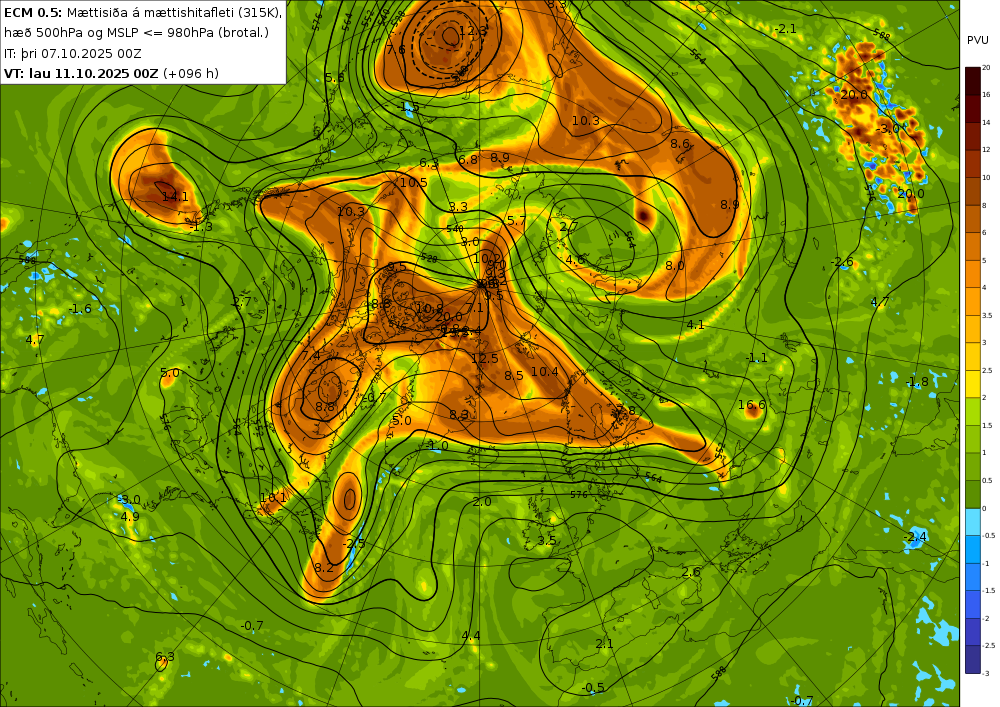This screenshot has width=1000, height=707.
Task: Click the '10.5' value label
Action: click(x=414, y=183)
